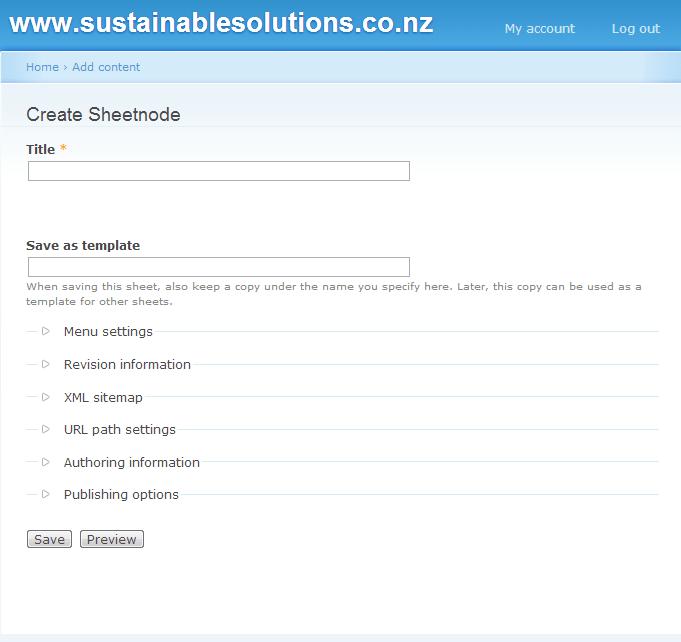Click the Save button
The image size is (681, 642).
click(50, 539)
